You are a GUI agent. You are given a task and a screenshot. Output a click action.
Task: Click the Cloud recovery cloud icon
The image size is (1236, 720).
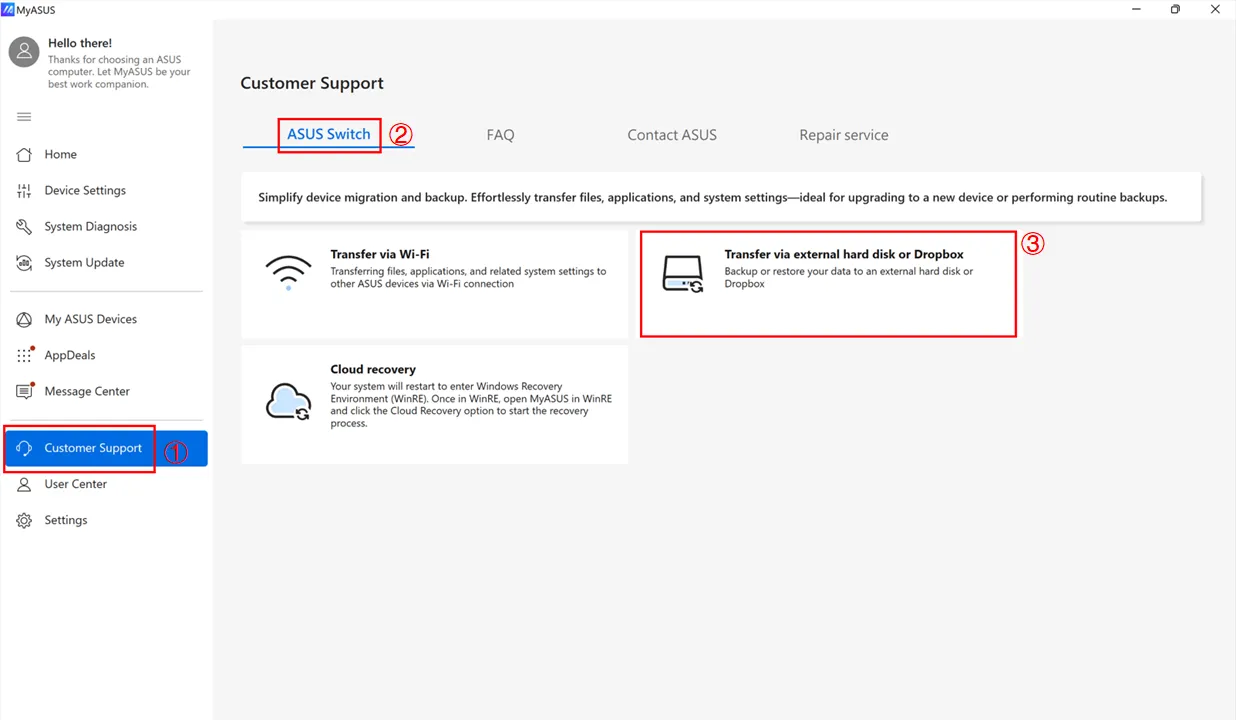pyautogui.click(x=288, y=399)
